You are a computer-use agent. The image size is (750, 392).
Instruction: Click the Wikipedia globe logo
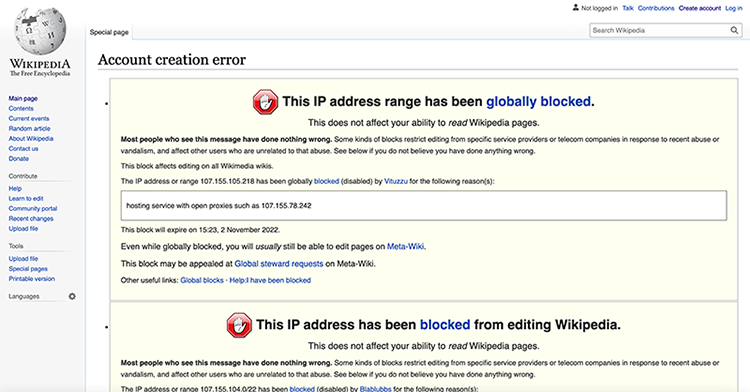[x=40, y=32]
